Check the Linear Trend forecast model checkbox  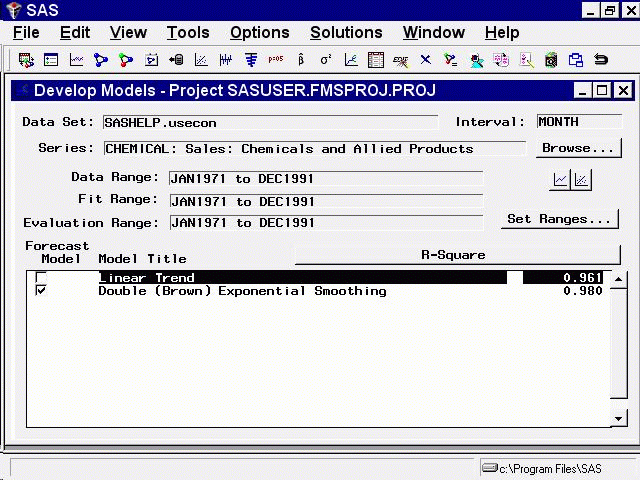click(x=41, y=278)
